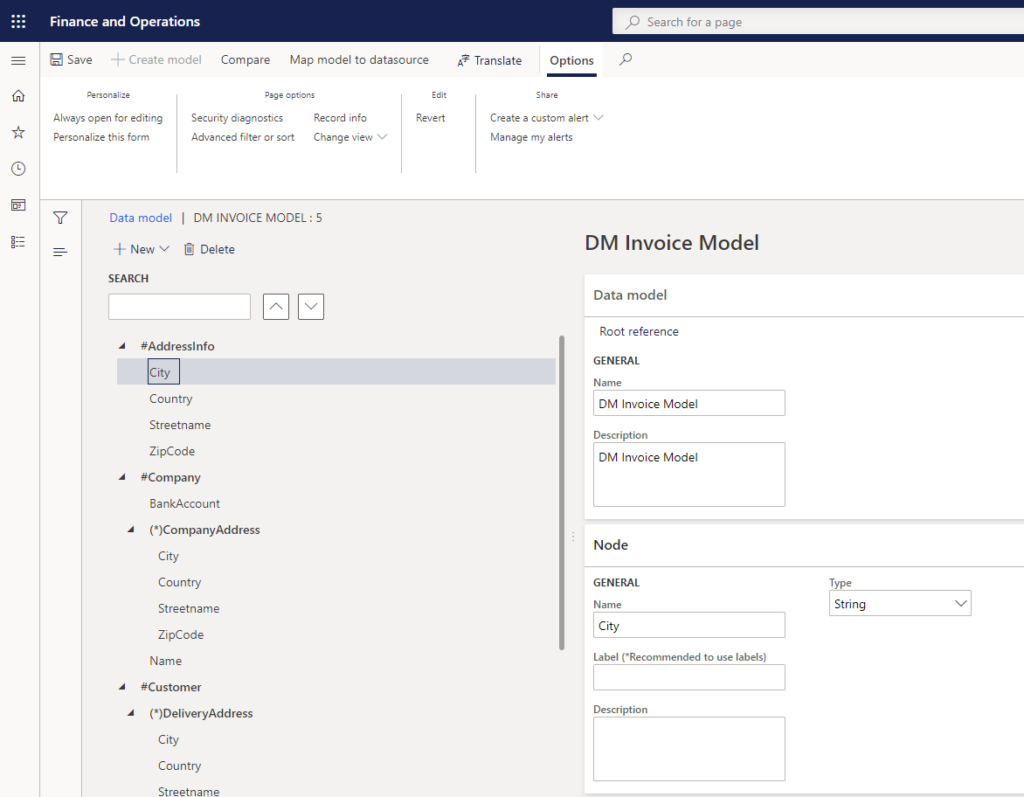Click the filter funnel icon above the tree
The width and height of the screenshot is (1024, 797).
(60, 216)
